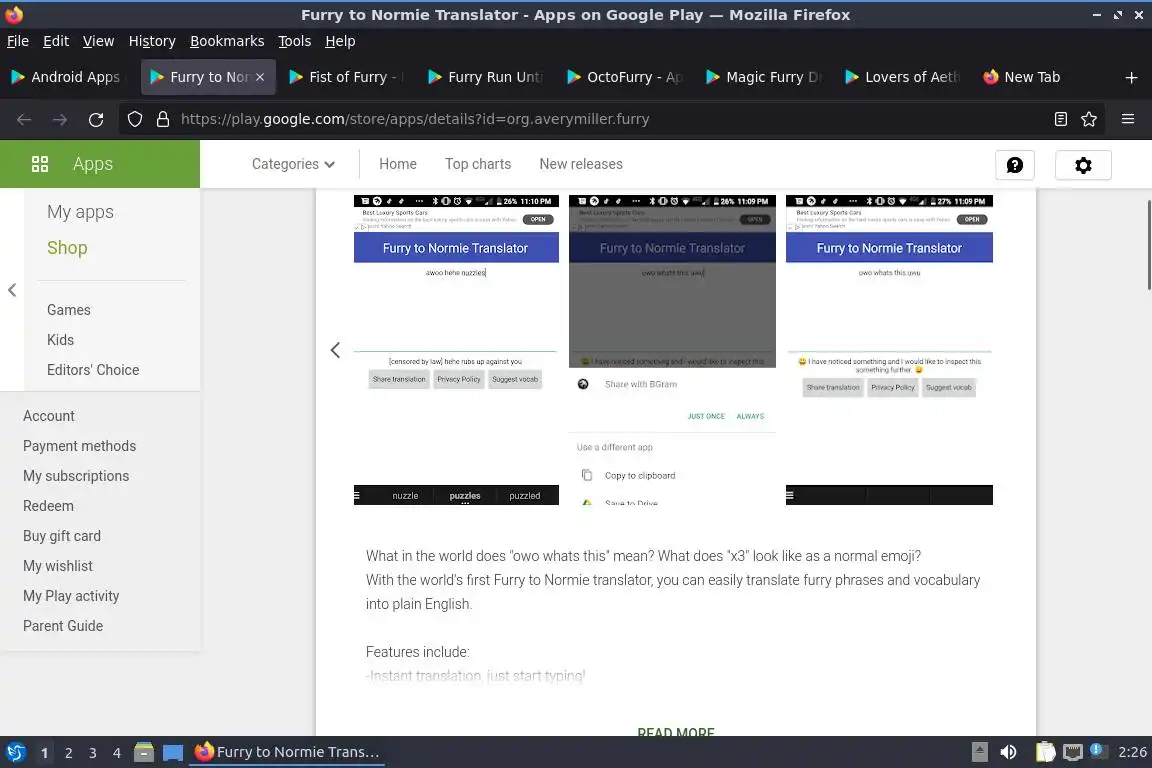Open Top charts

(x=478, y=164)
